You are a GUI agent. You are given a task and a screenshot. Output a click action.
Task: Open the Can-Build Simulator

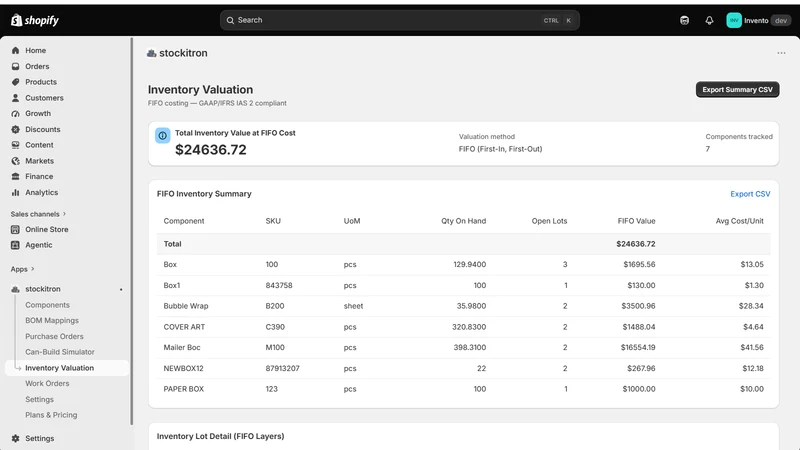point(60,352)
